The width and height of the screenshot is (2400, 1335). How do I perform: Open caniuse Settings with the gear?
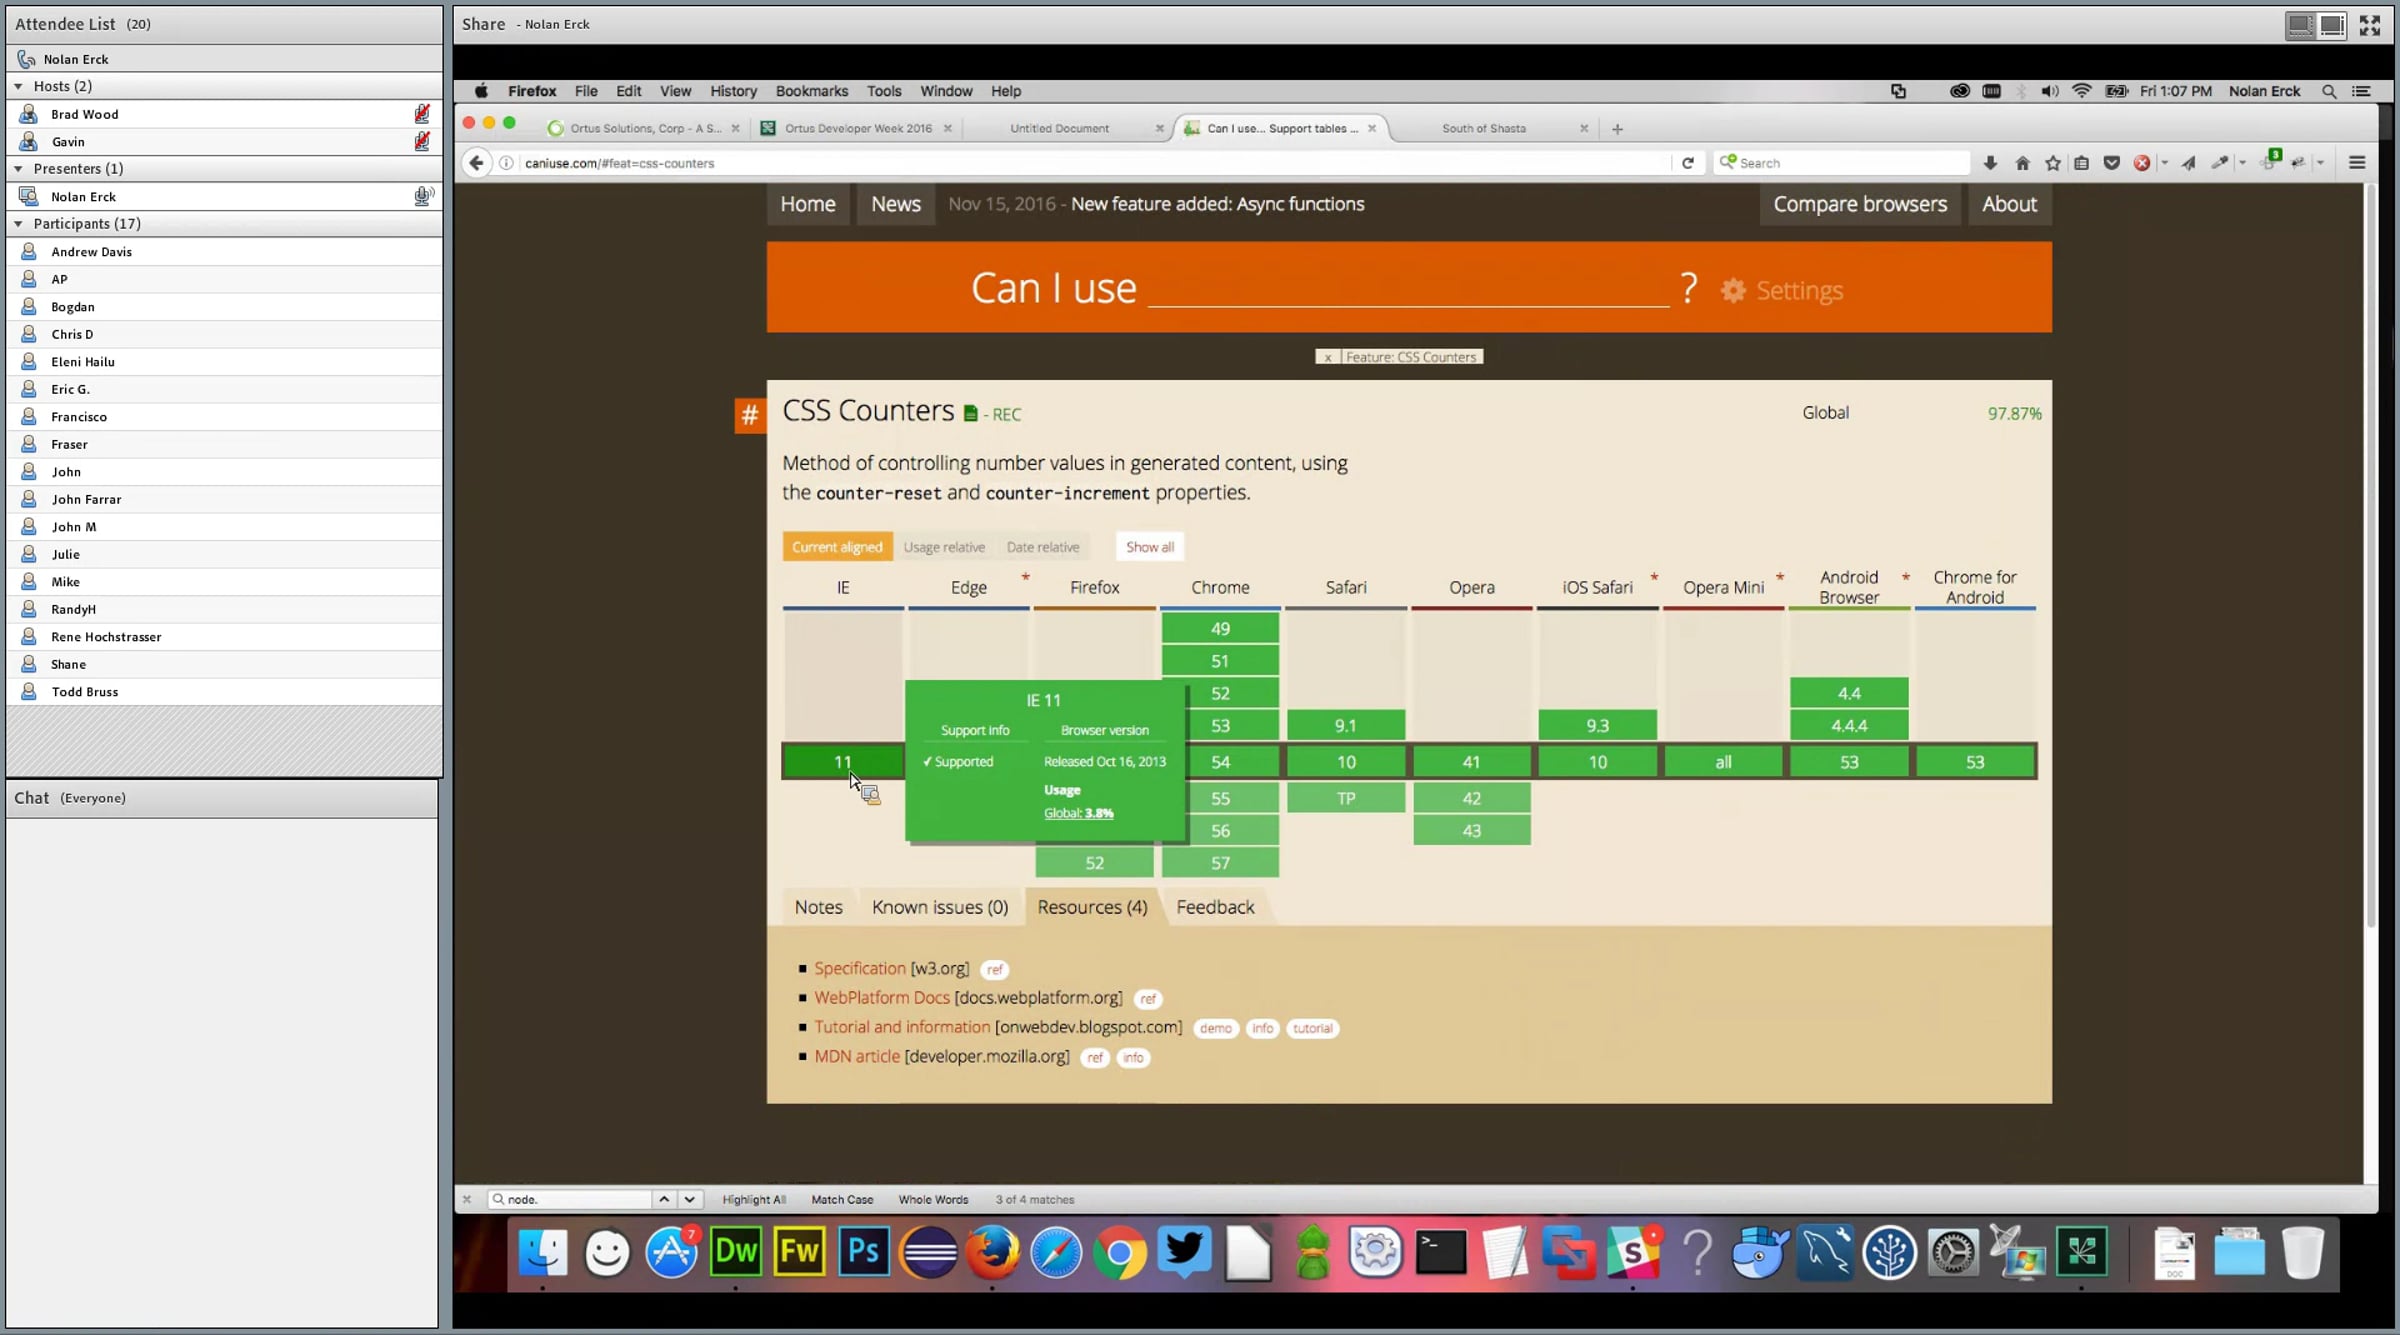[1781, 290]
